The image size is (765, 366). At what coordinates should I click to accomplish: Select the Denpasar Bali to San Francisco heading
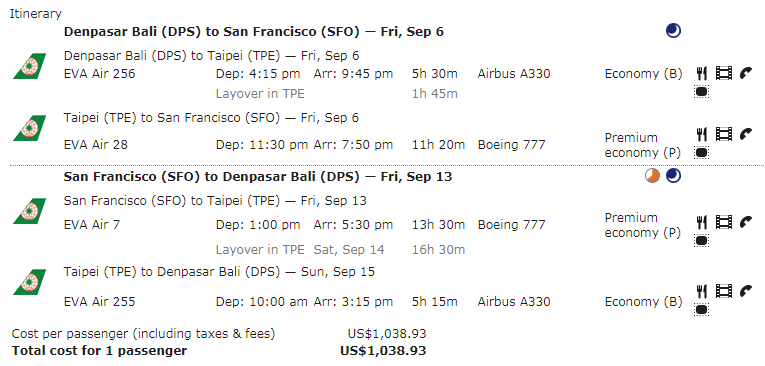pyautogui.click(x=254, y=32)
